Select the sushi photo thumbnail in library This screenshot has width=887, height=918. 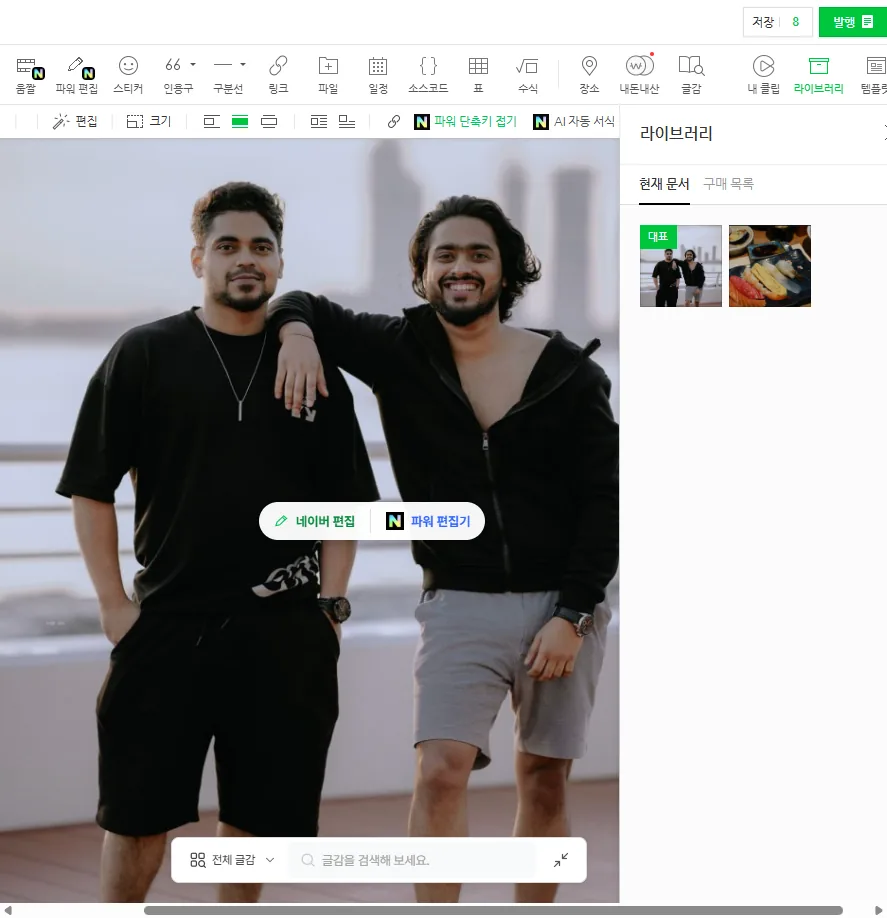tap(770, 266)
